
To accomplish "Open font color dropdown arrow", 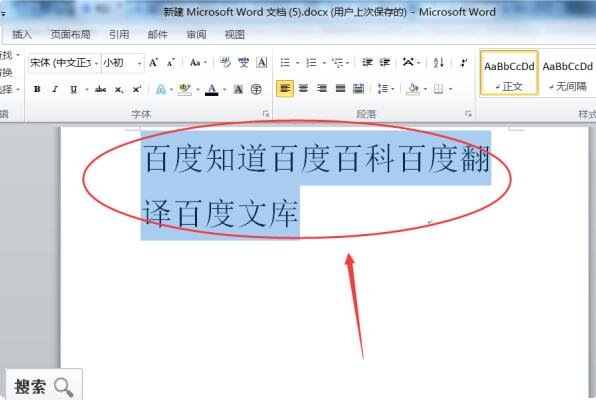I will [224, 89].
